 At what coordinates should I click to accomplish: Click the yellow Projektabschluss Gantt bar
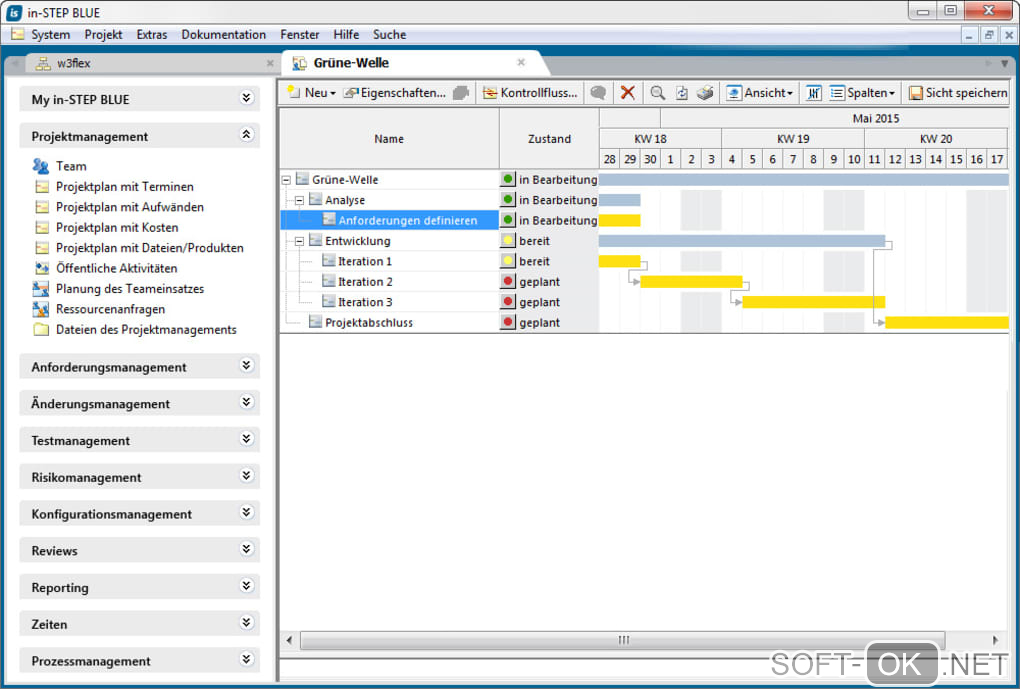[946, 323]
